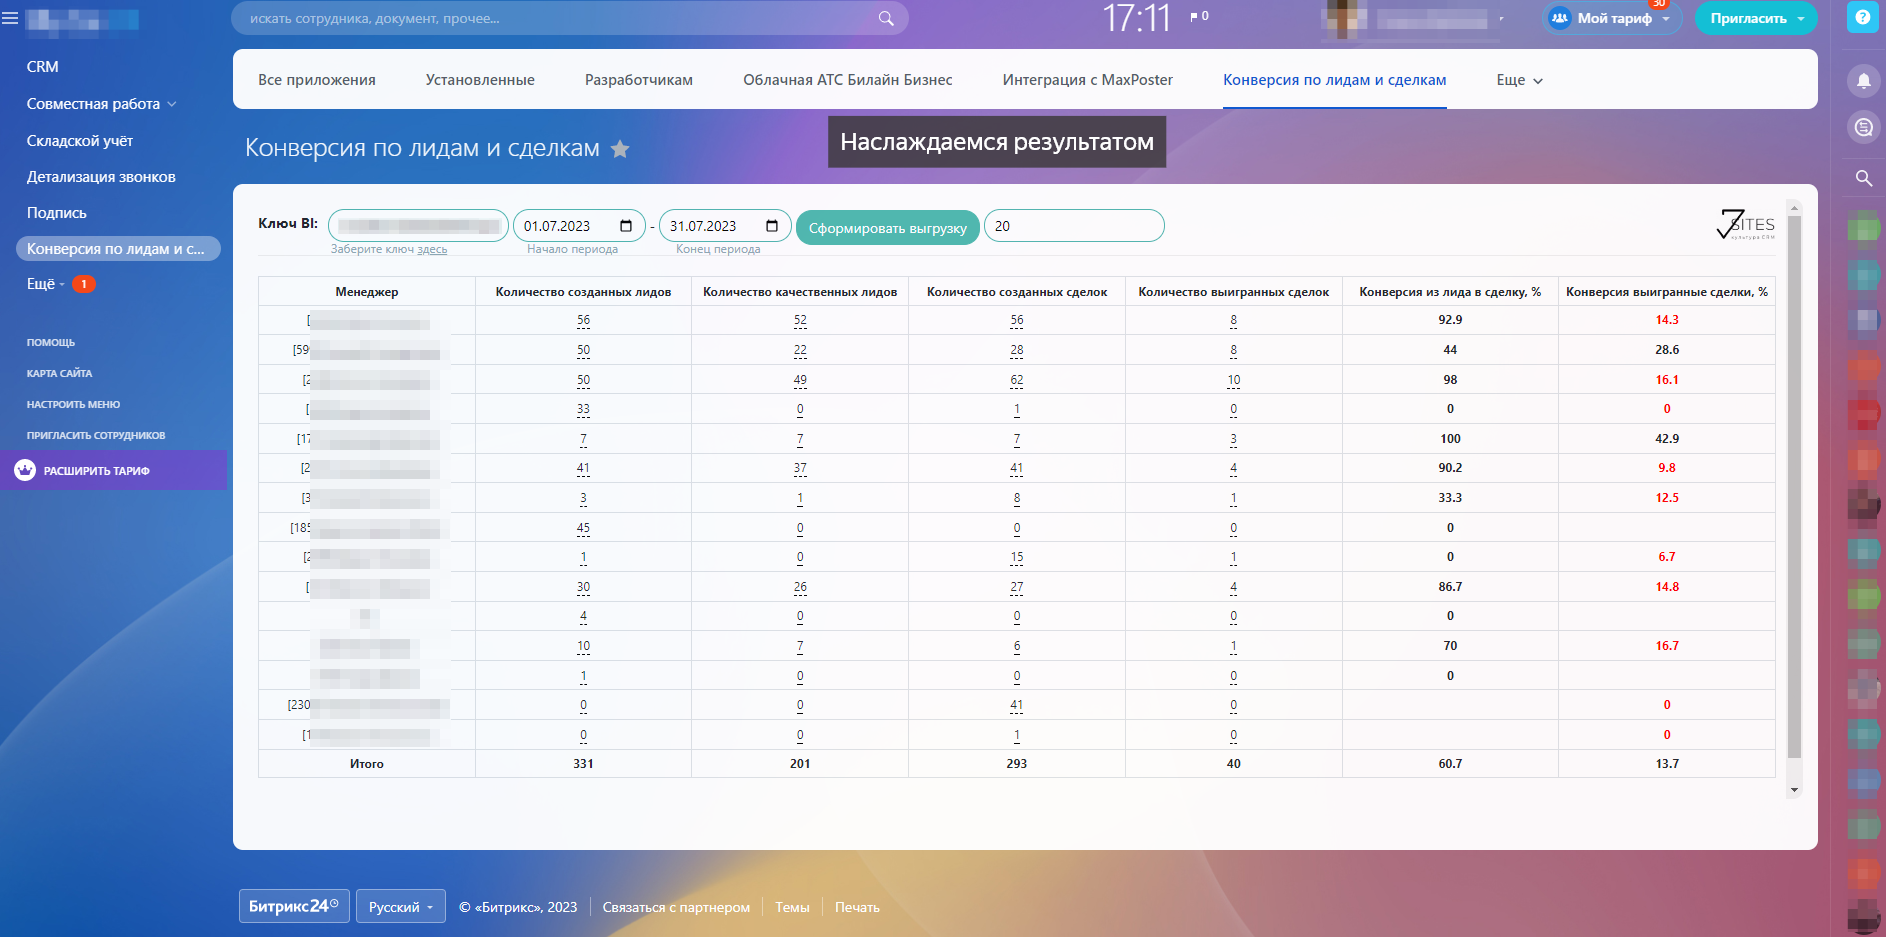Click the hamburger menu icon
Screen dimensions: 1886x937
pos(10,18)
